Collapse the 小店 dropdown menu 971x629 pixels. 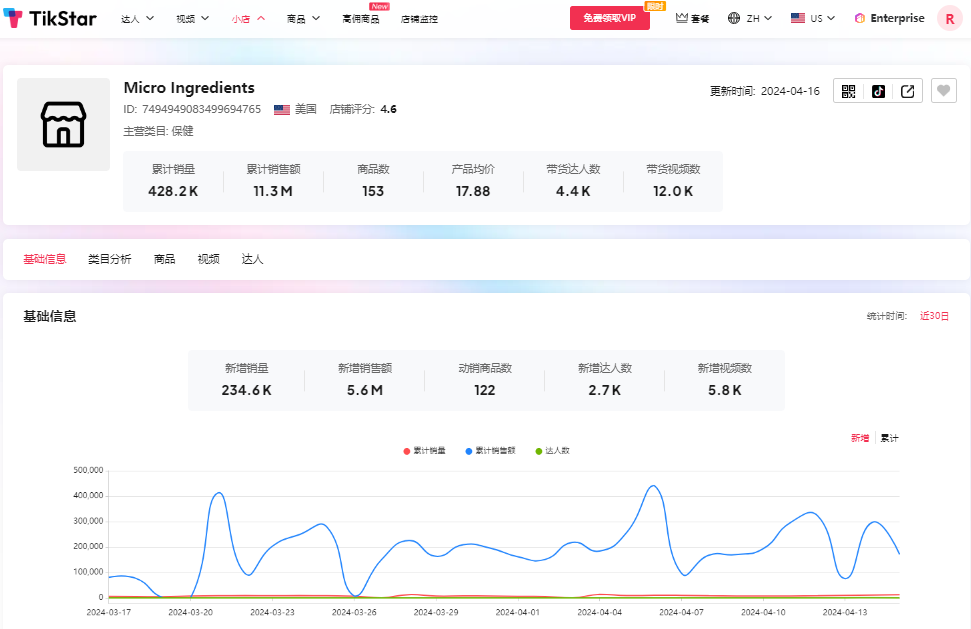pos(248,19)
